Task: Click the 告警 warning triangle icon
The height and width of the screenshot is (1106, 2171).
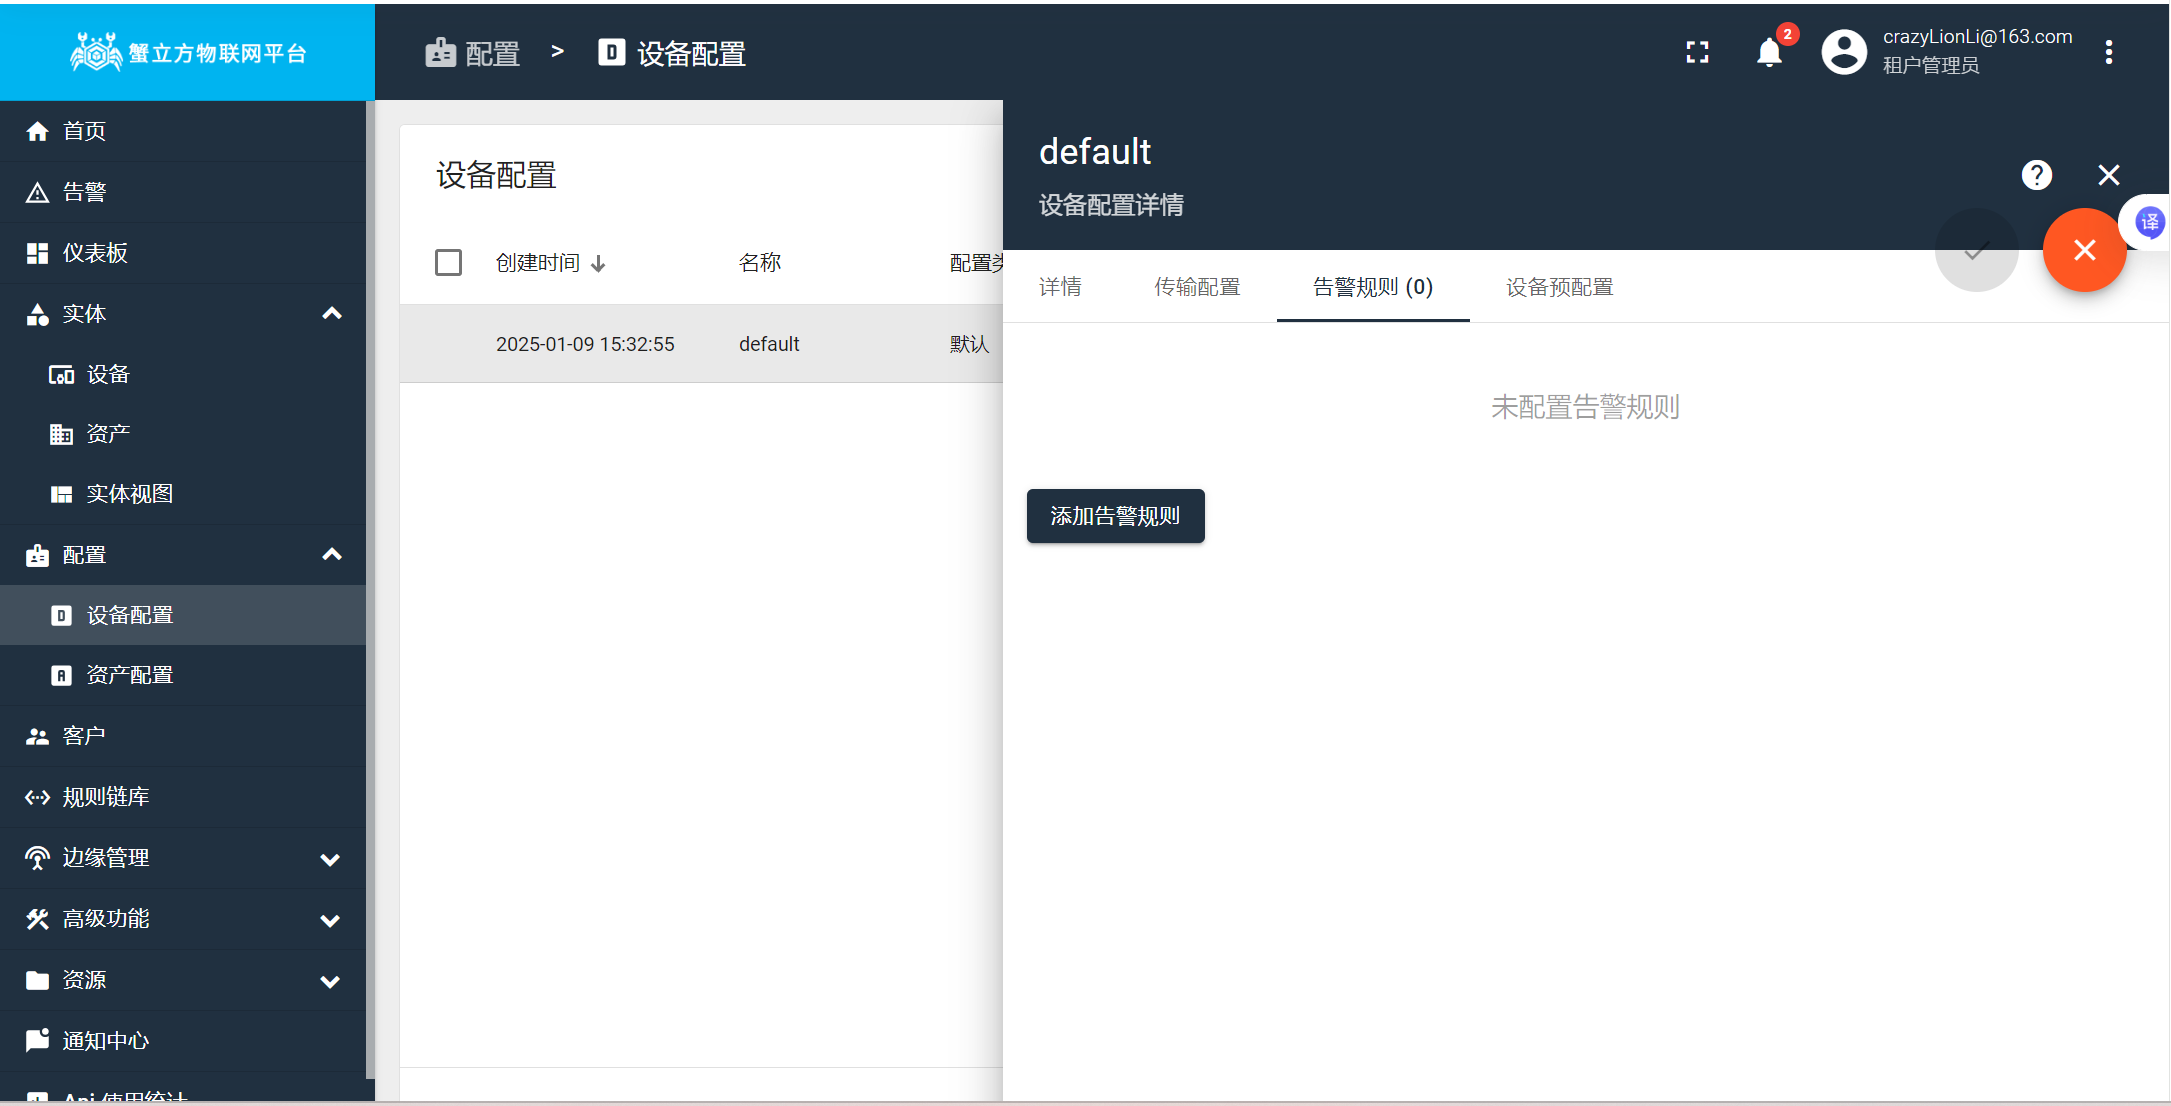Action: coord(38,192)
